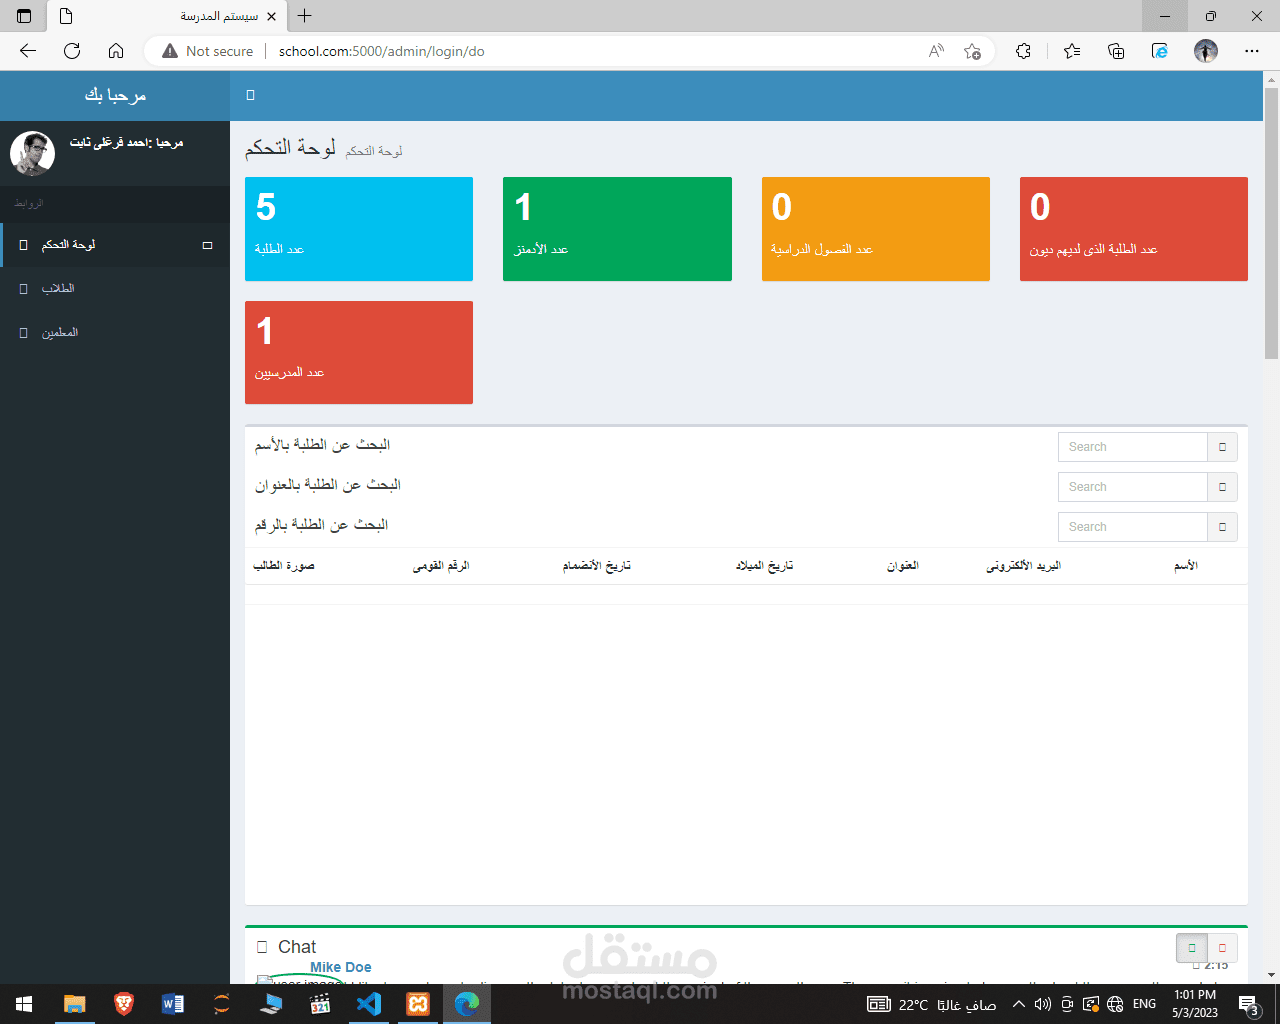Click the Internet Explorer mode icon
This screenshot has height=1024, width=1280.
click(1160, 51)
